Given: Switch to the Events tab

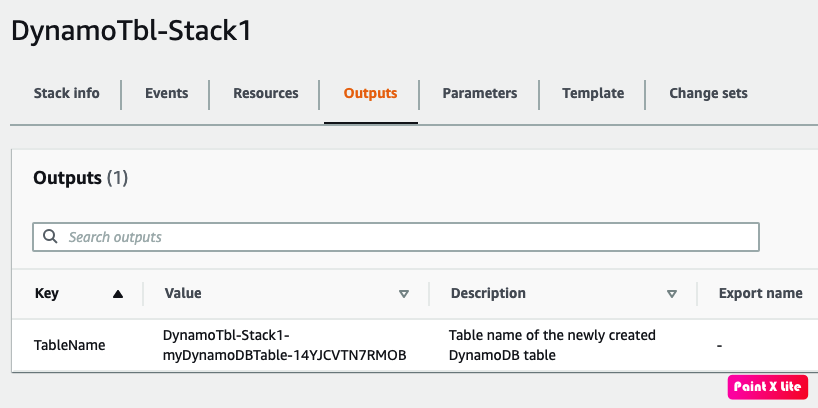Looking at the screenshot, I should pos(166,93).
